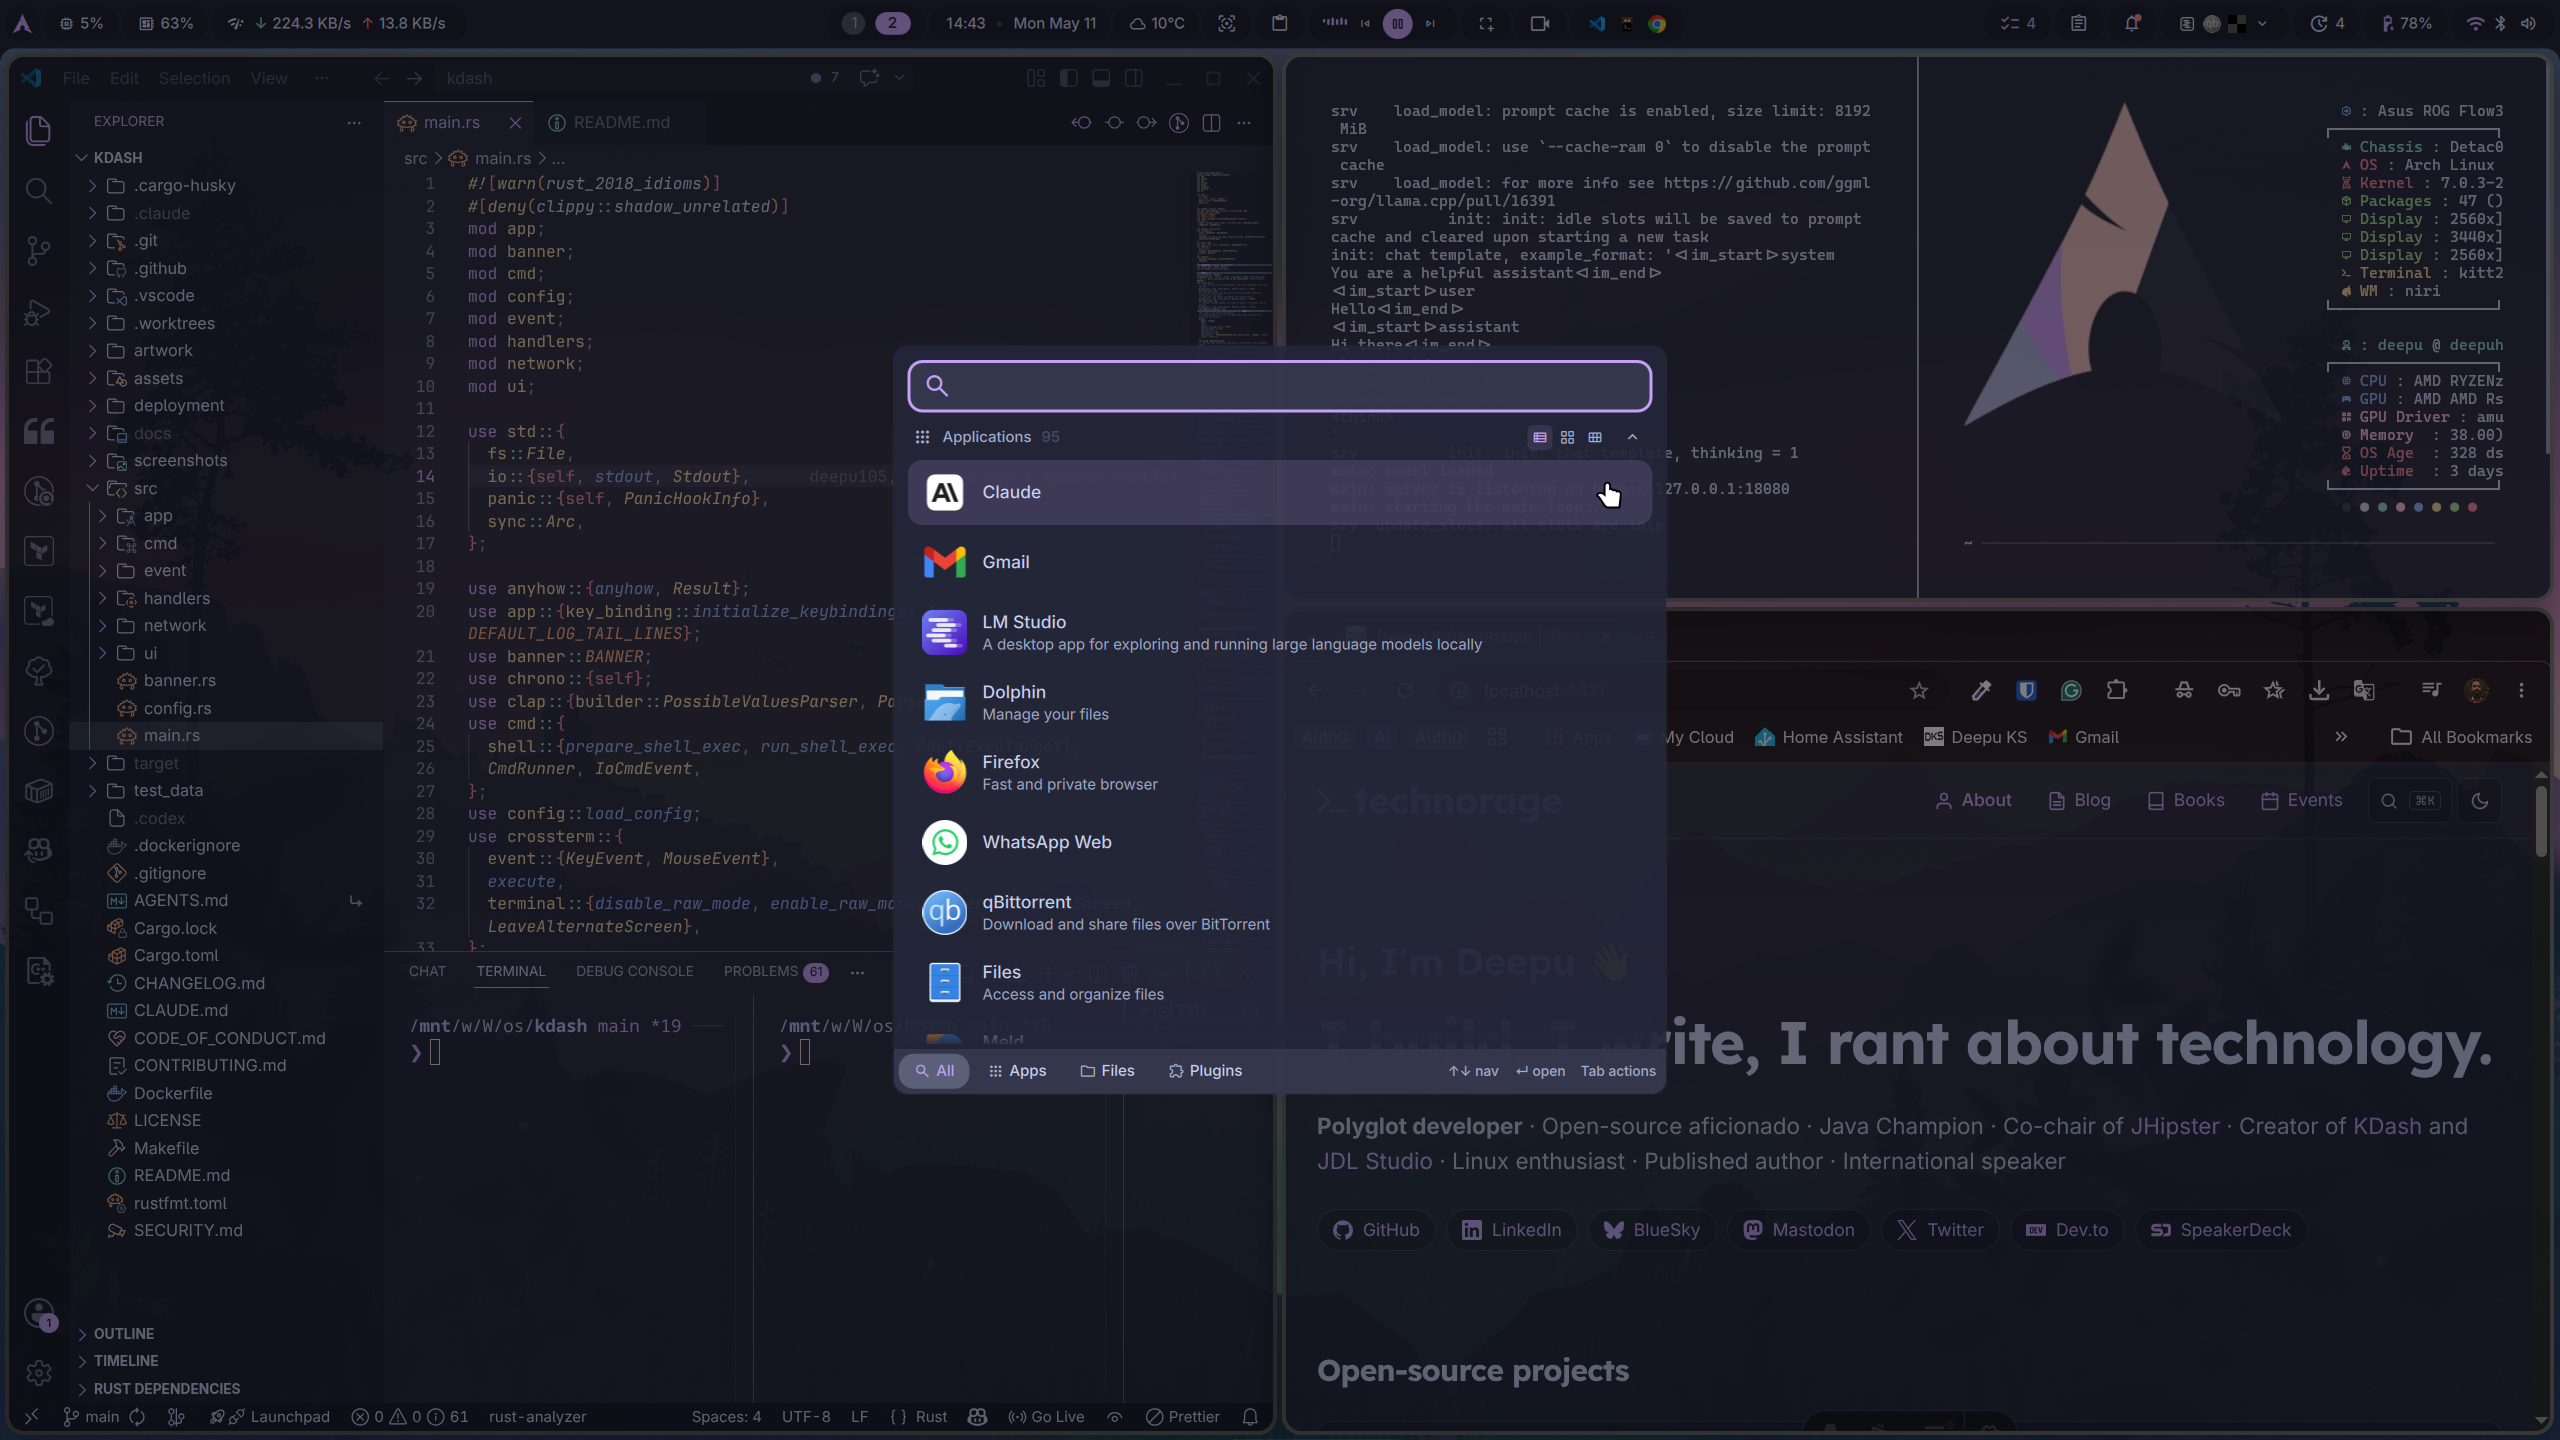
Task: Open LM Studio from the launcher
Action: (1279, 632)
